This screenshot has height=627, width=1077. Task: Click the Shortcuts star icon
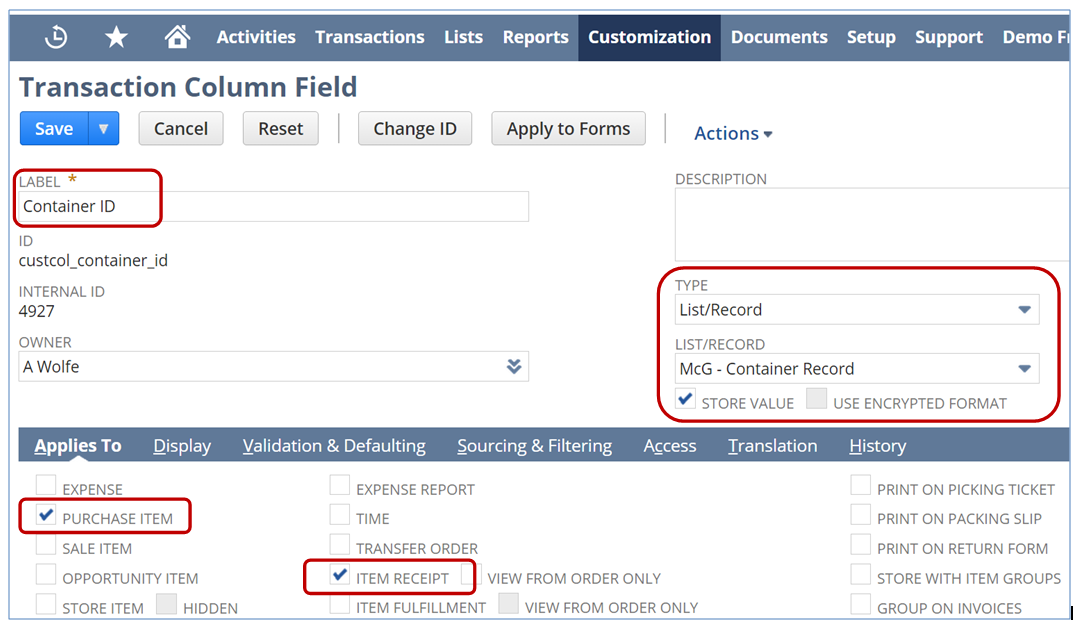click(x=116, y=37)
